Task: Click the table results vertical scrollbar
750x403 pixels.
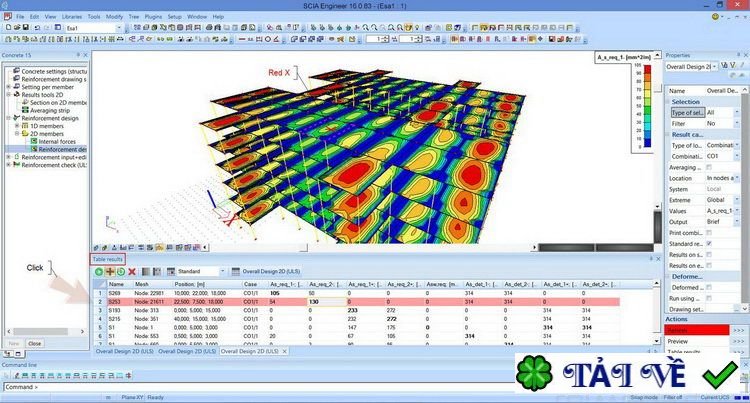Action: pyautogui.click(x=657, y=312)
